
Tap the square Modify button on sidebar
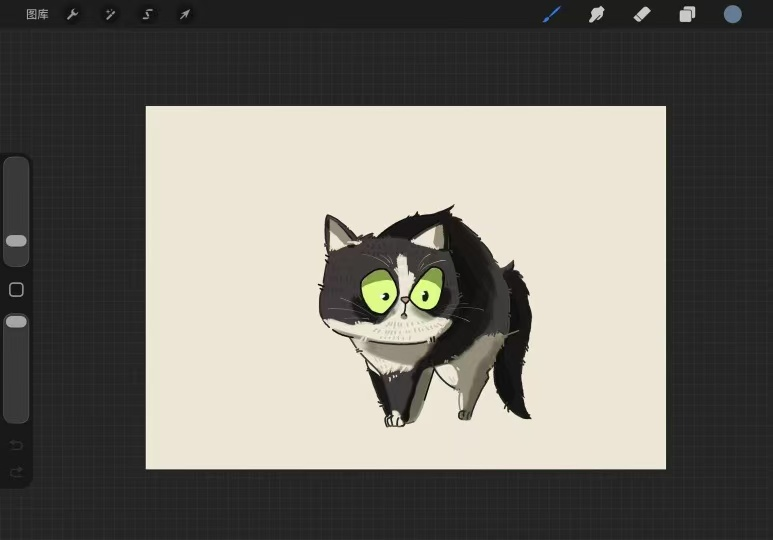16,290
